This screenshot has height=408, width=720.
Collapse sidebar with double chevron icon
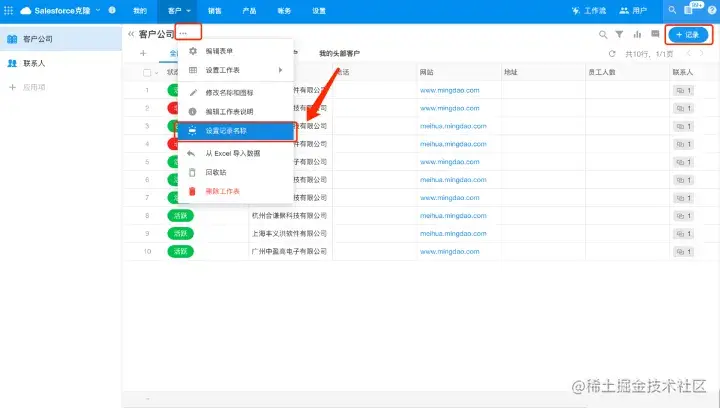click(131, 34)
